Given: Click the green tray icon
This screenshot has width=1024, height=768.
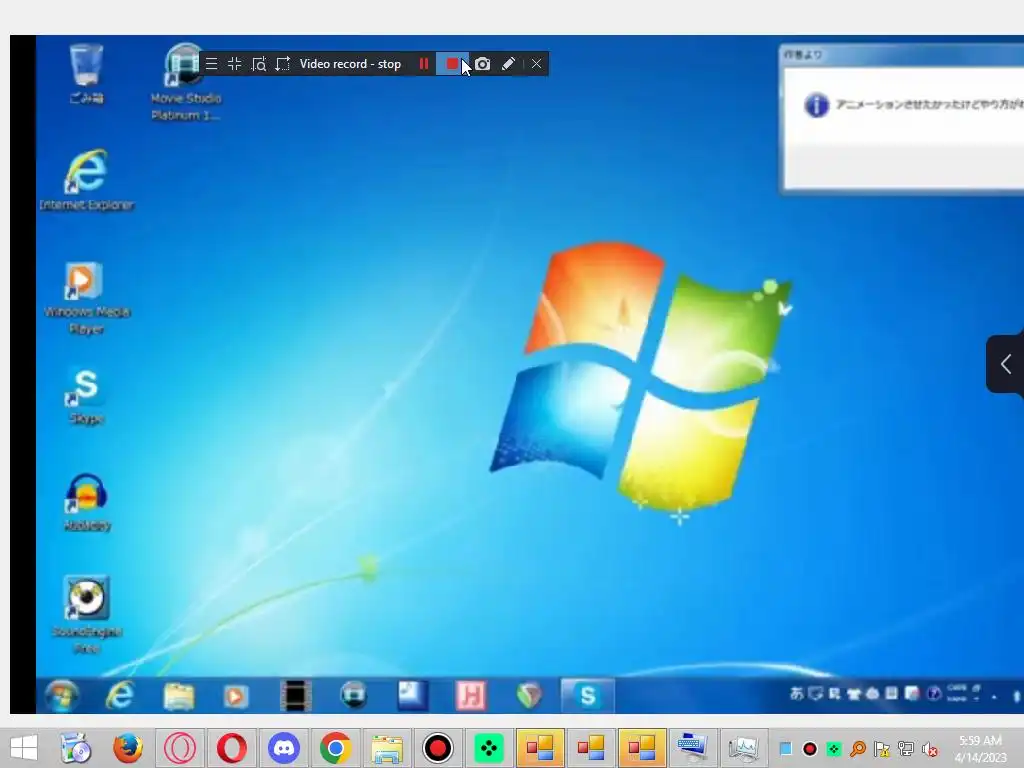Looking at the screenshot, I should pos(834,749).
